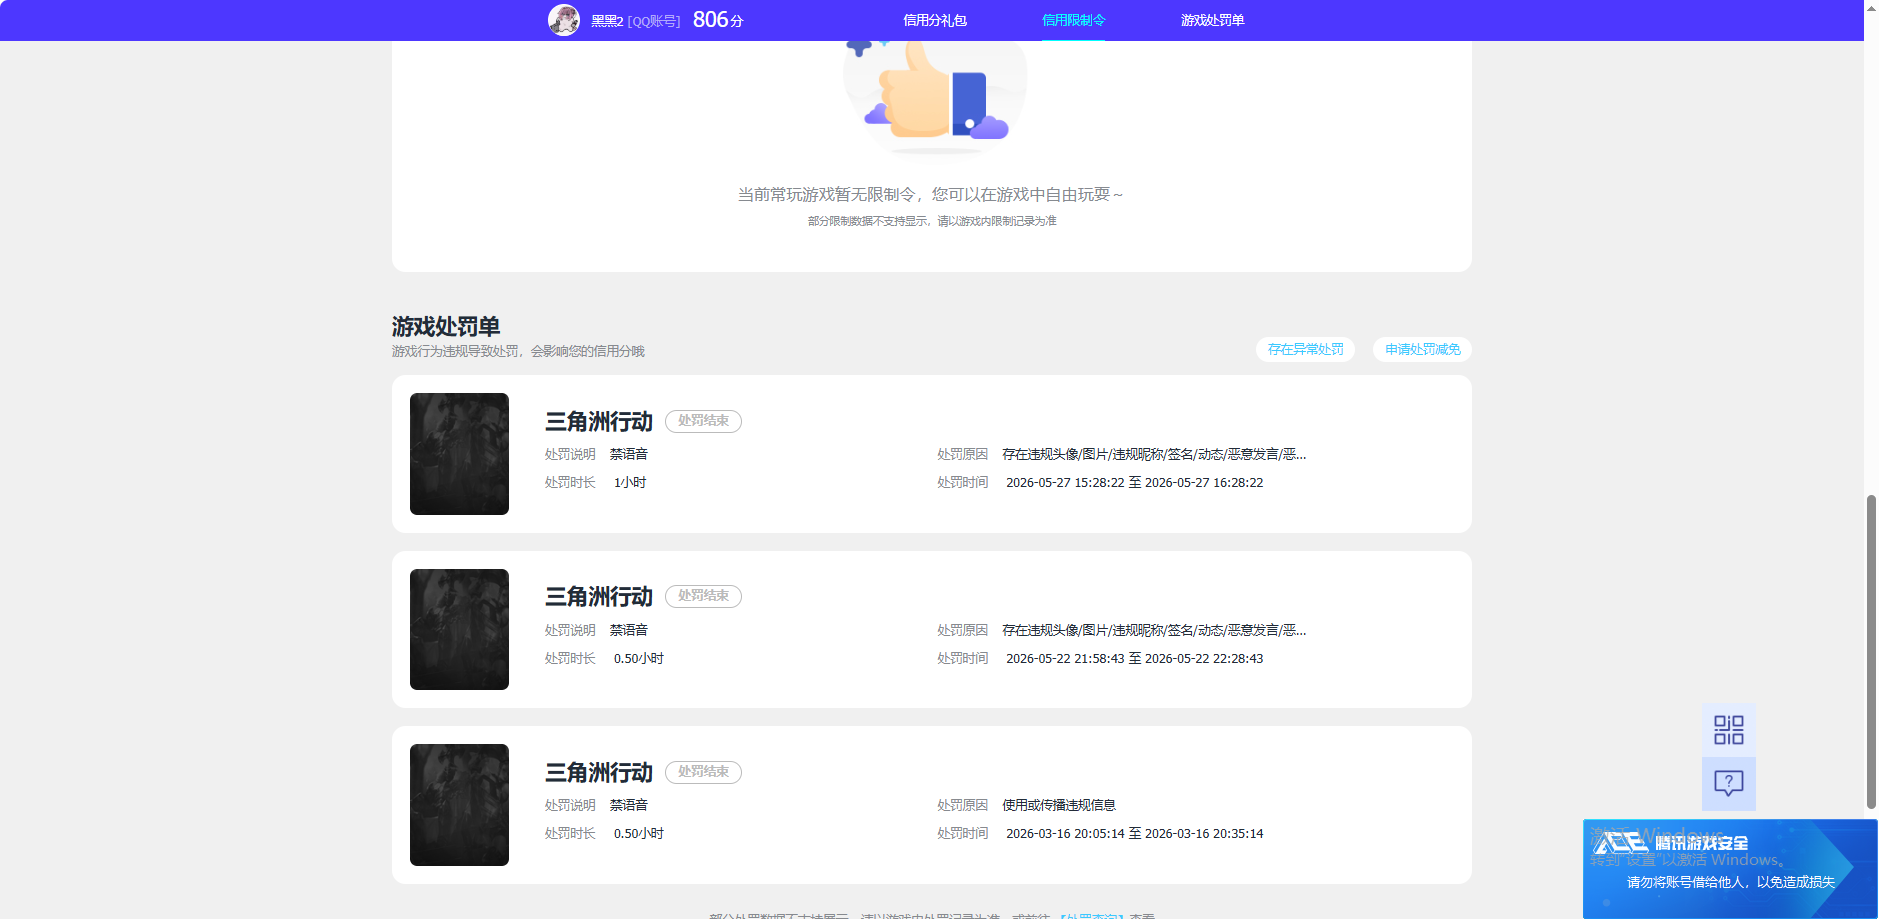
Task: Click the page vertical scrollbar thumb
Action: (x=1871, y=651)
